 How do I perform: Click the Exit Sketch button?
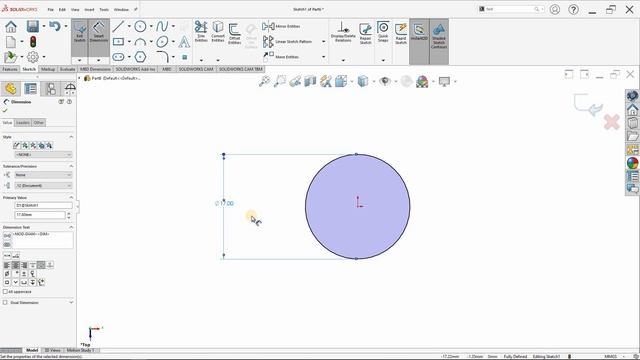[x=80, y=32]
